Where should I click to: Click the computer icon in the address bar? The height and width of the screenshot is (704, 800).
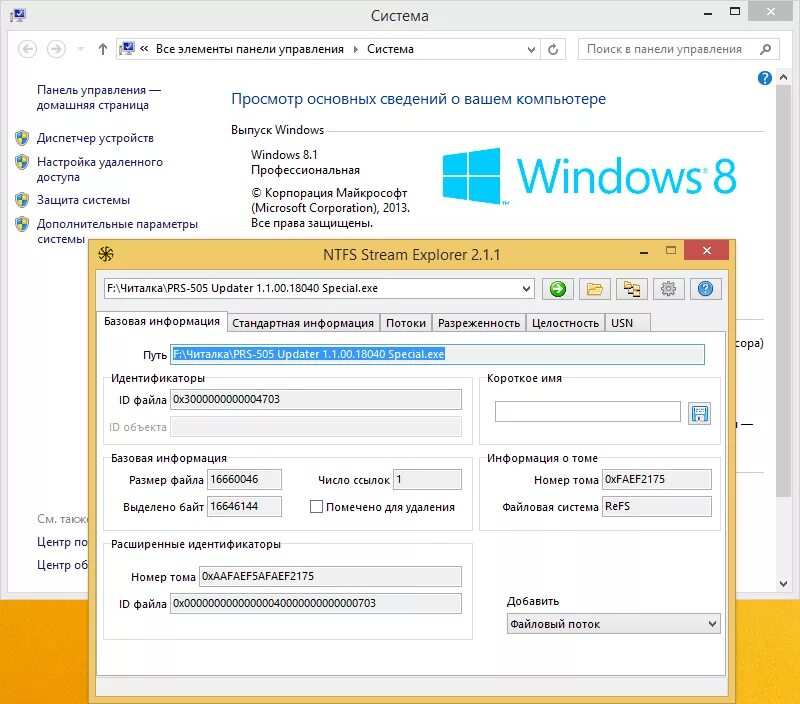pos(127,48)
